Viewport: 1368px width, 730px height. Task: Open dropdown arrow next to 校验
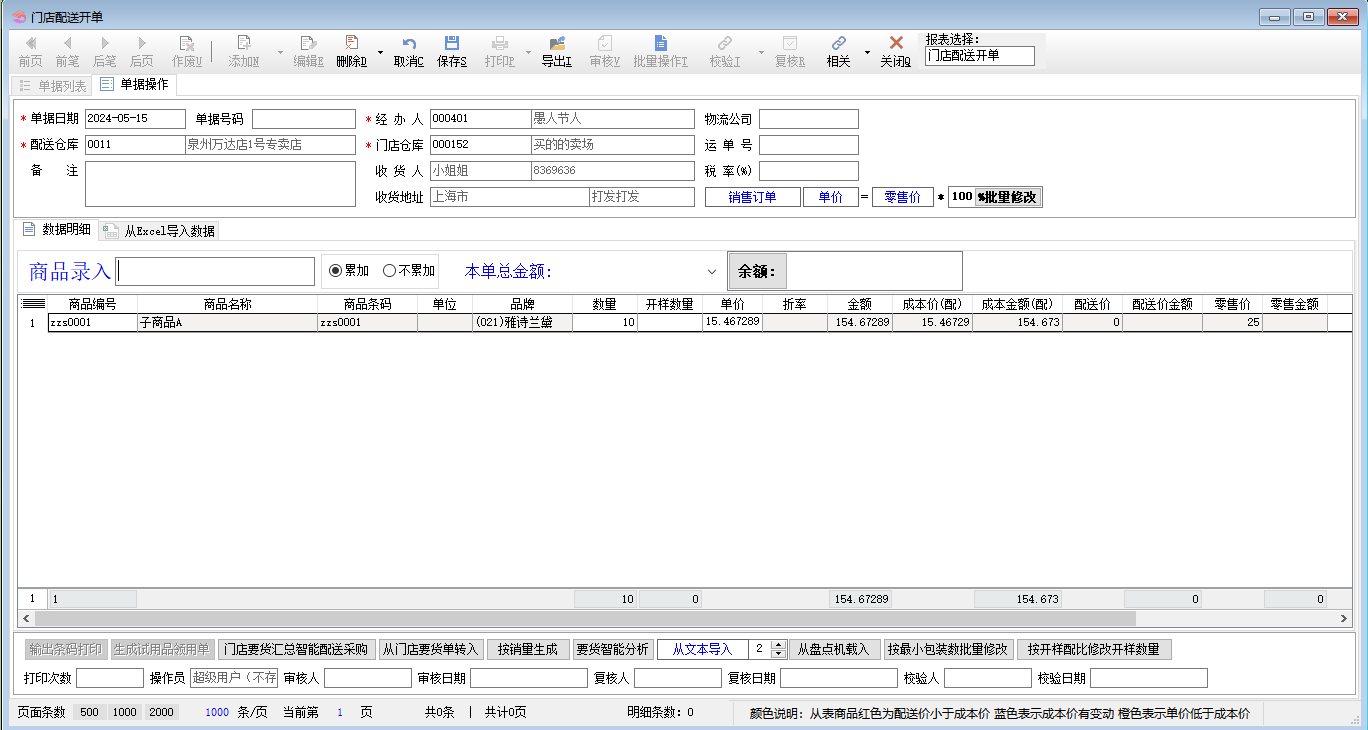pos(761,51)
